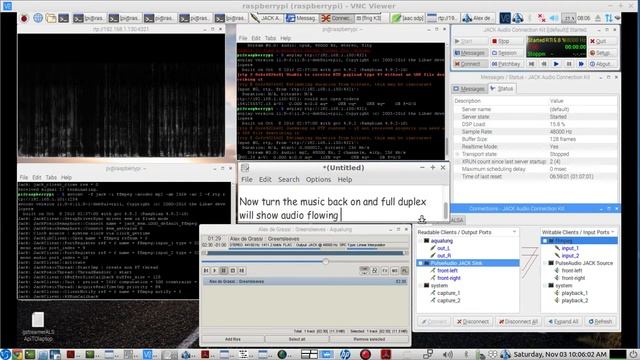Click Aqualung play icon
640x360 pixels.
(x=215, y=271)
